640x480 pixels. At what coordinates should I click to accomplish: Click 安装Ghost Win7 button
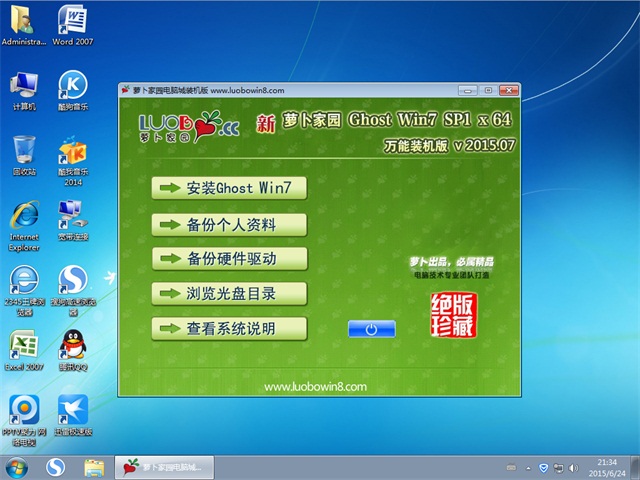click(229, 188)
